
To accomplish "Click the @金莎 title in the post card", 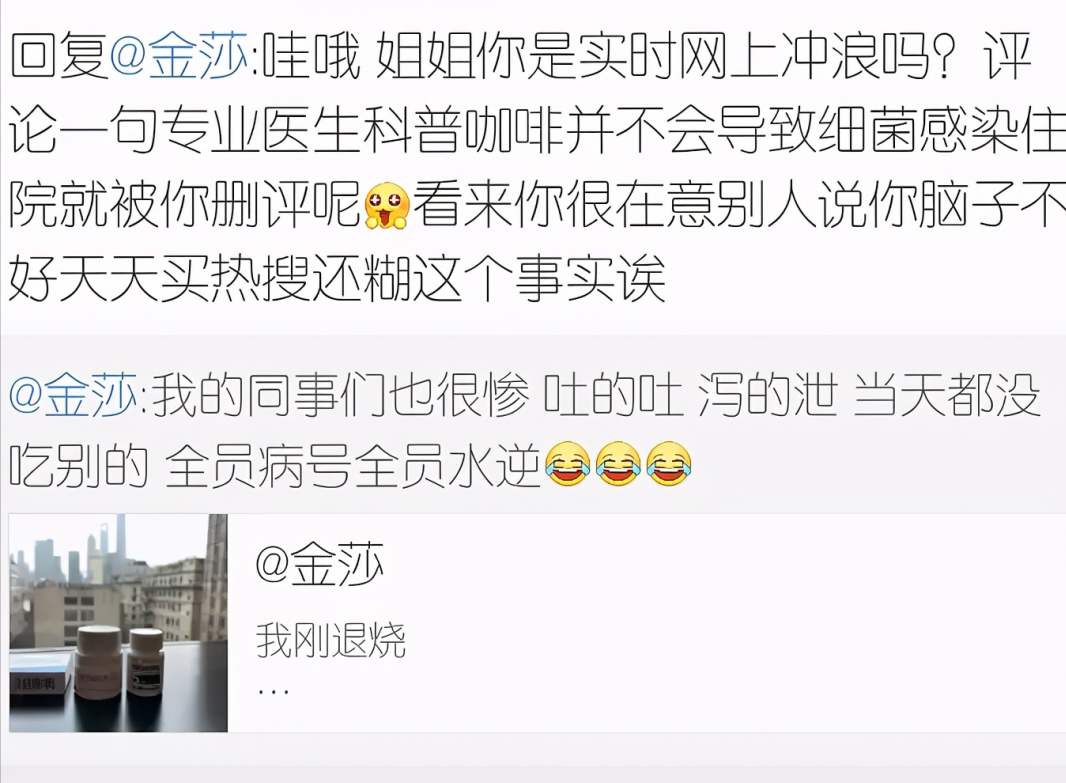I will click(320, 565).
